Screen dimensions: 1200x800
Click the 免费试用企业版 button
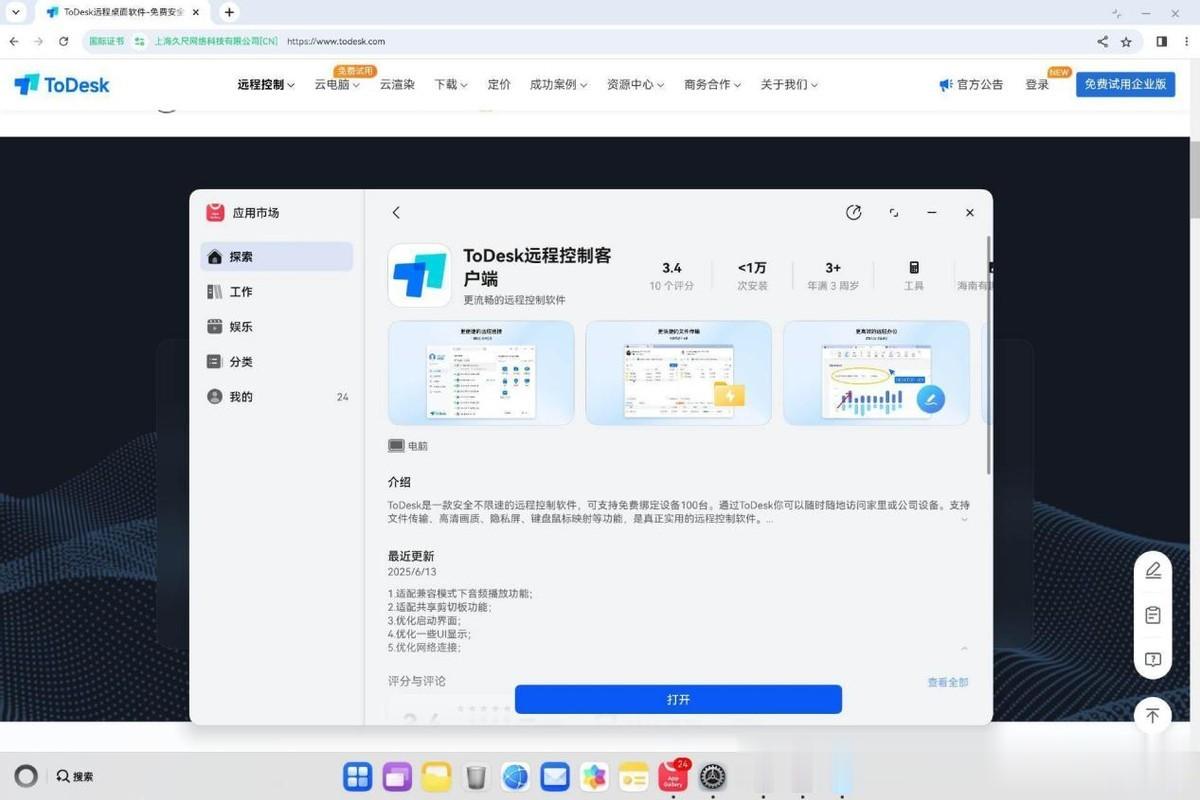(1125, 84)
